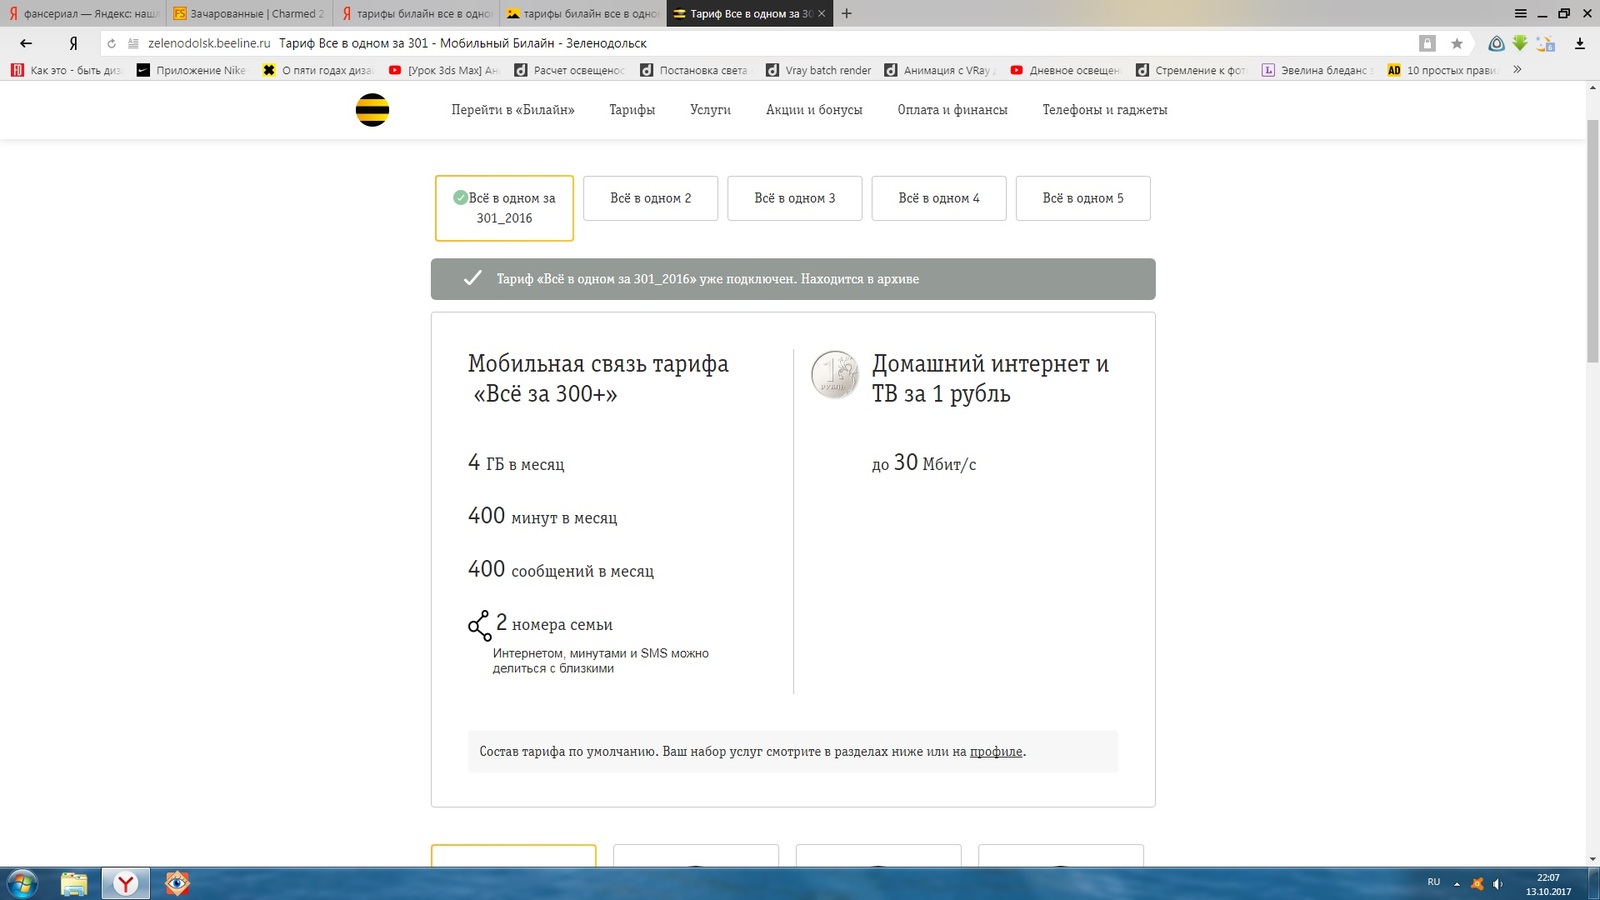Switch to the images 'тарифы билайн' tab
1600x900 pixels.
tap(582, 13)
